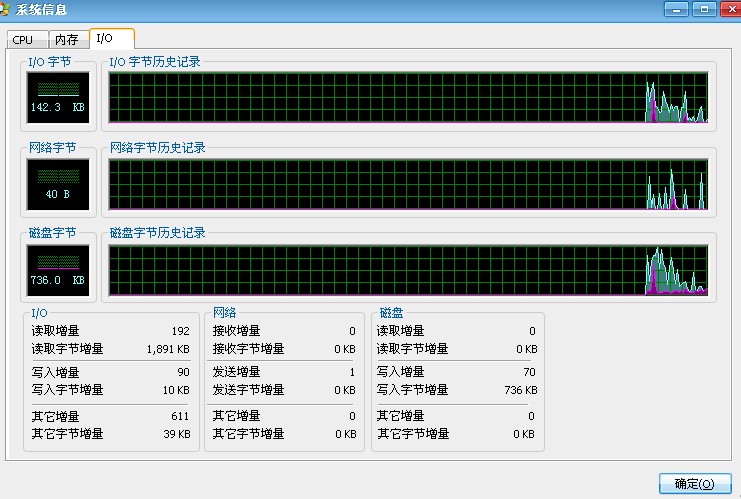Click the 网络字节历史记录 graph
This screenshot has width=741, height=499.
(408, 184)
